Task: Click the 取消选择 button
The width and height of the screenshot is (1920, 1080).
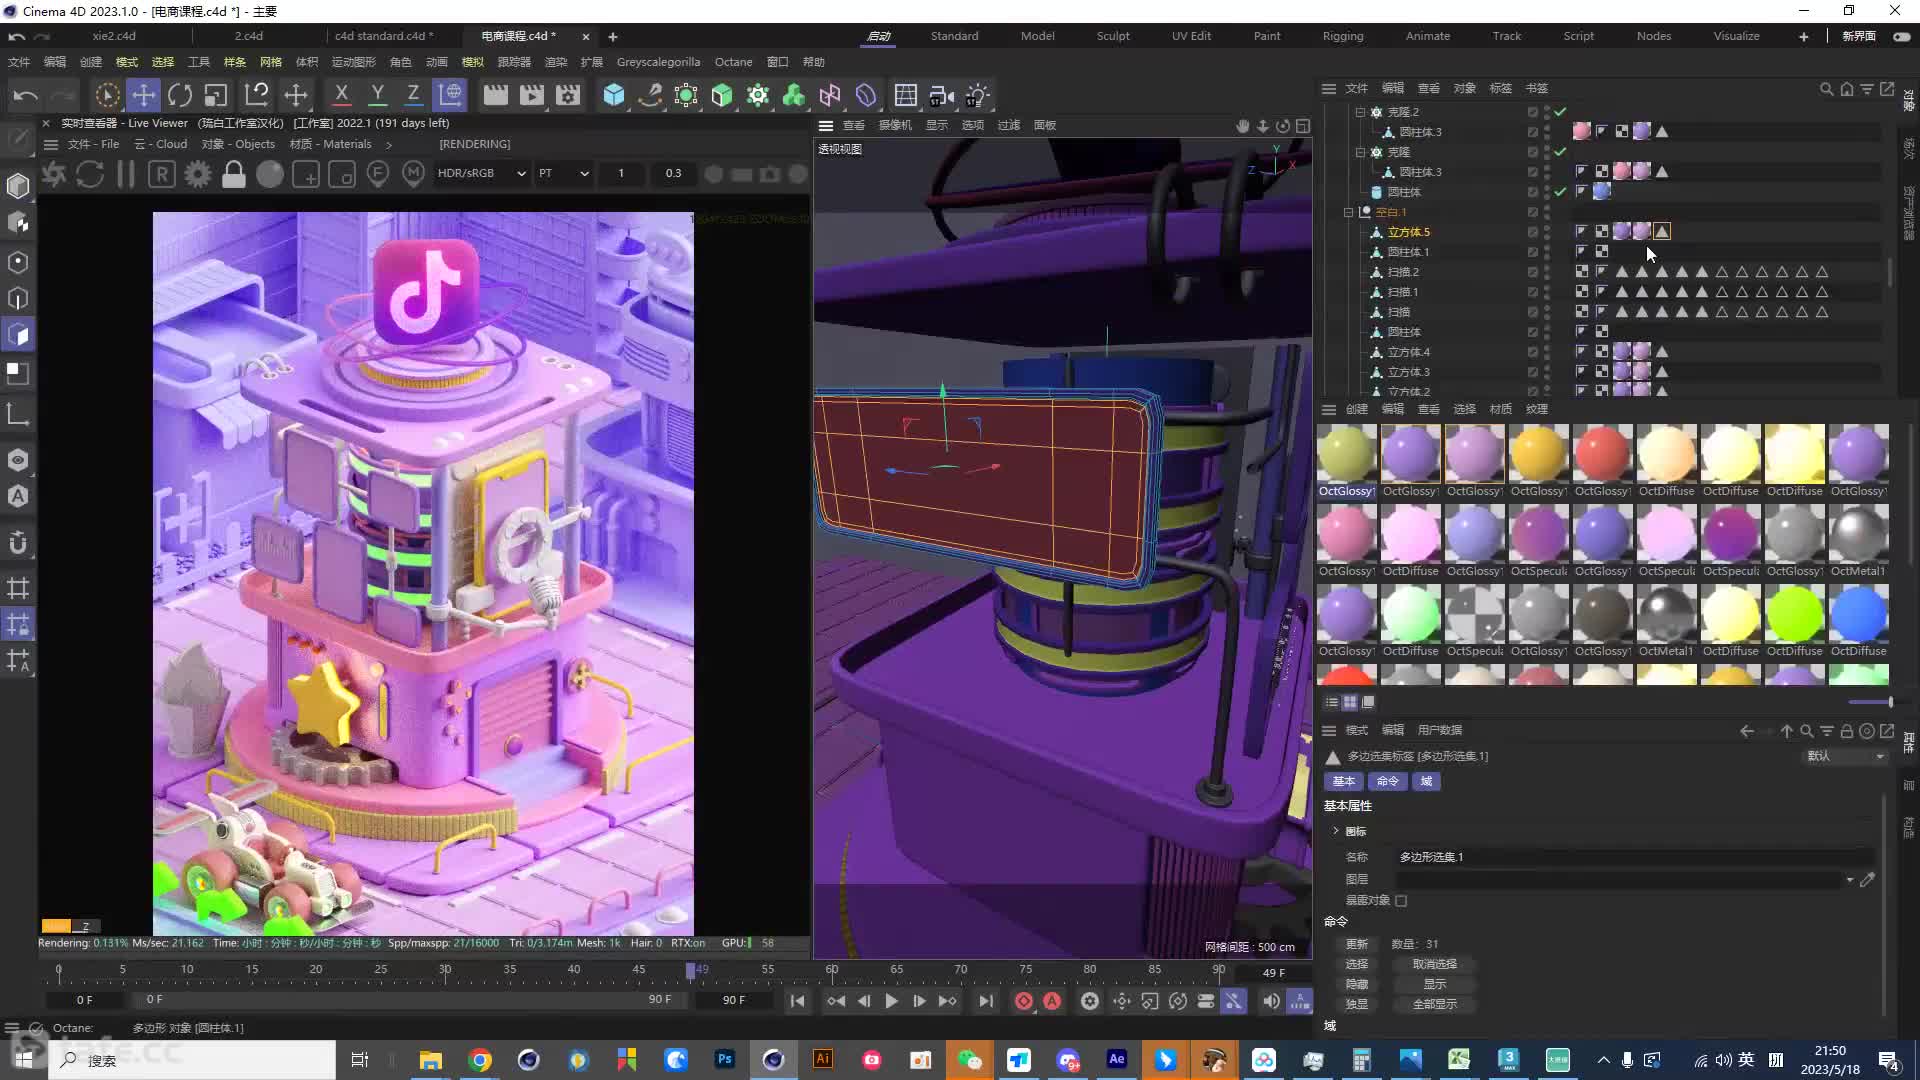Action: click(1435, 964)
